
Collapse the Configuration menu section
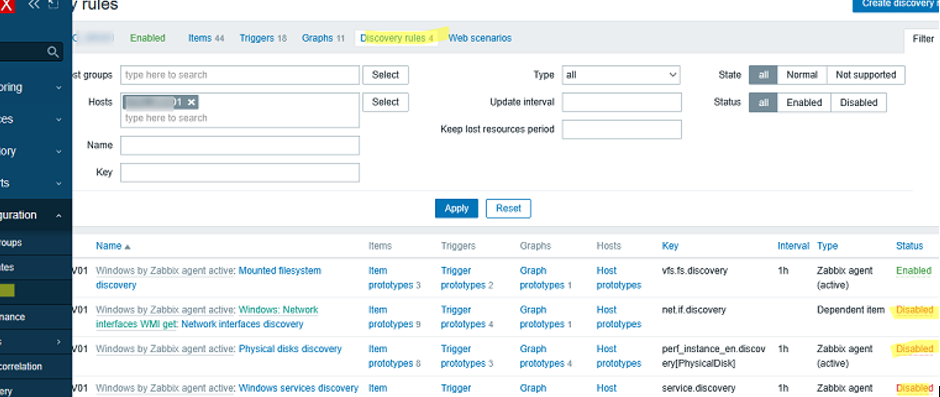59,215
